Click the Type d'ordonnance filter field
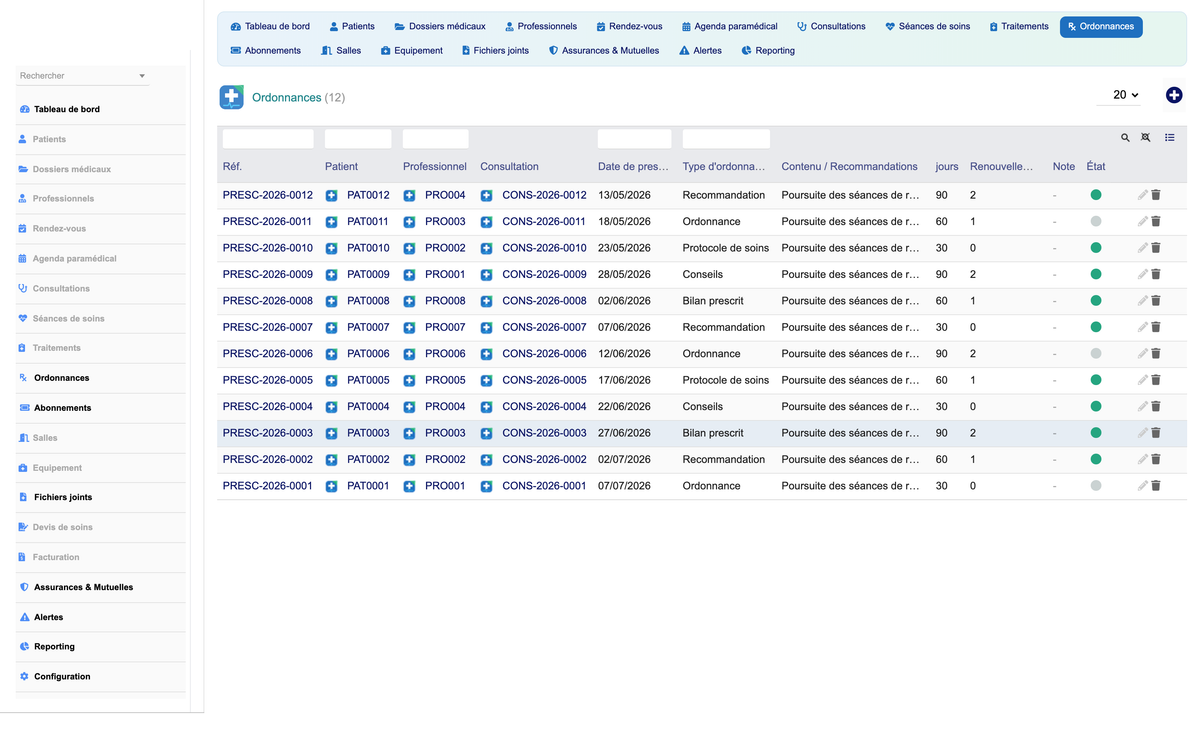Viewport: 1200px width, 743px height. 726,139
